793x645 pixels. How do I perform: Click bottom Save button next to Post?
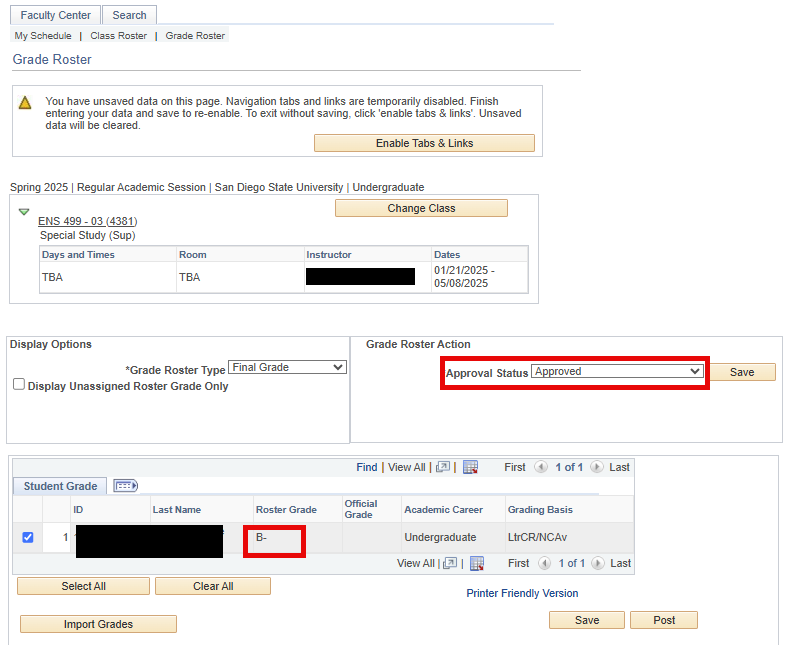pos(587,620)
